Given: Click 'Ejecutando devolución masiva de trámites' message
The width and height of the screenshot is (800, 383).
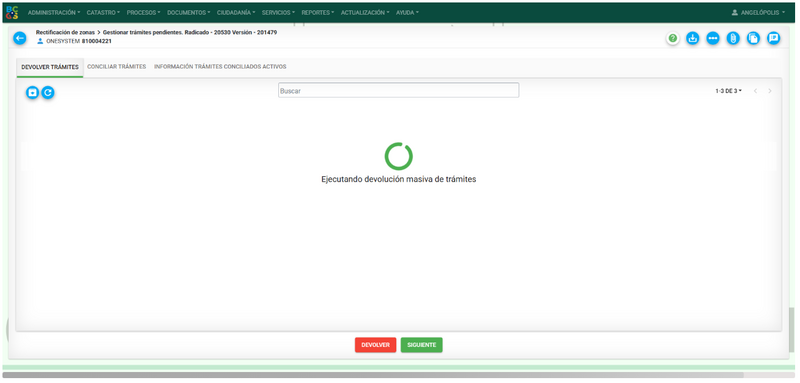Looking at the screenshot, I should (398, 180).
